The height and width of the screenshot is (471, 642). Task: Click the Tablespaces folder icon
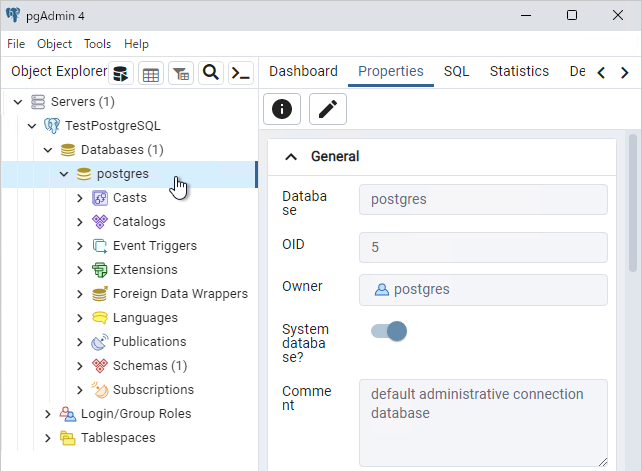(68, 438)
